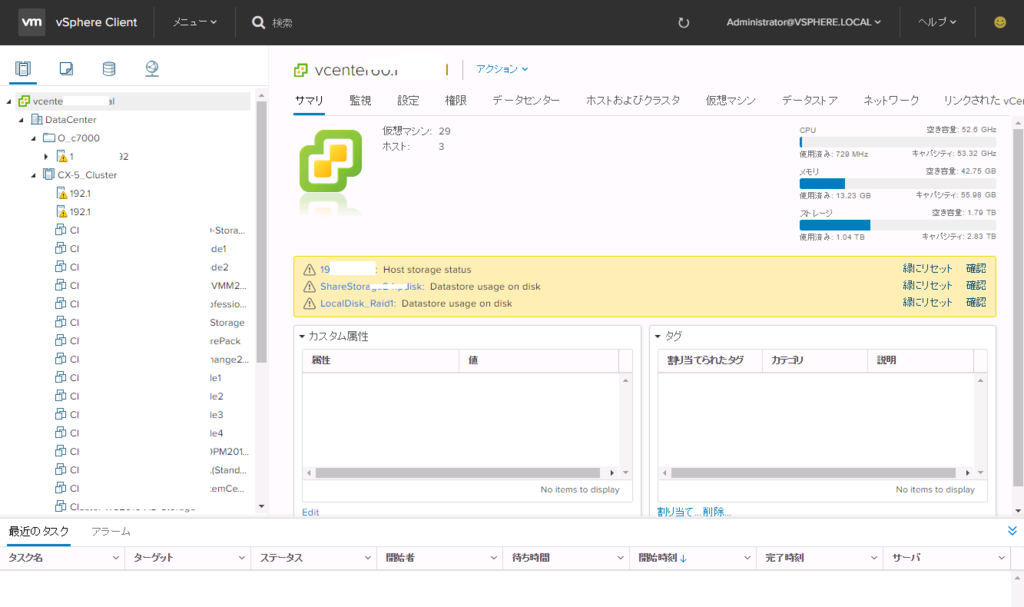Click VM icon for row ending 'de1'
1024x607 pixels.
60,248
